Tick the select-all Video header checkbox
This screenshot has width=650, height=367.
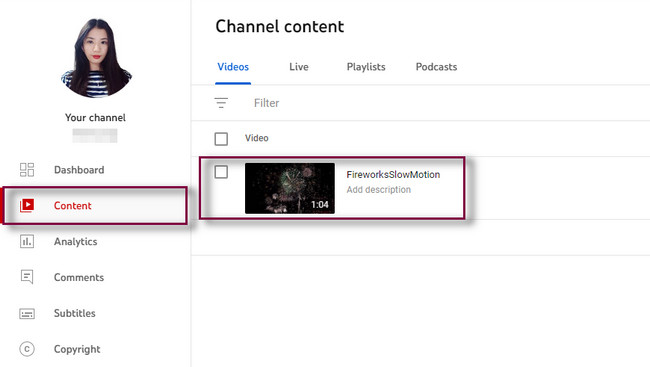(221, 139)
